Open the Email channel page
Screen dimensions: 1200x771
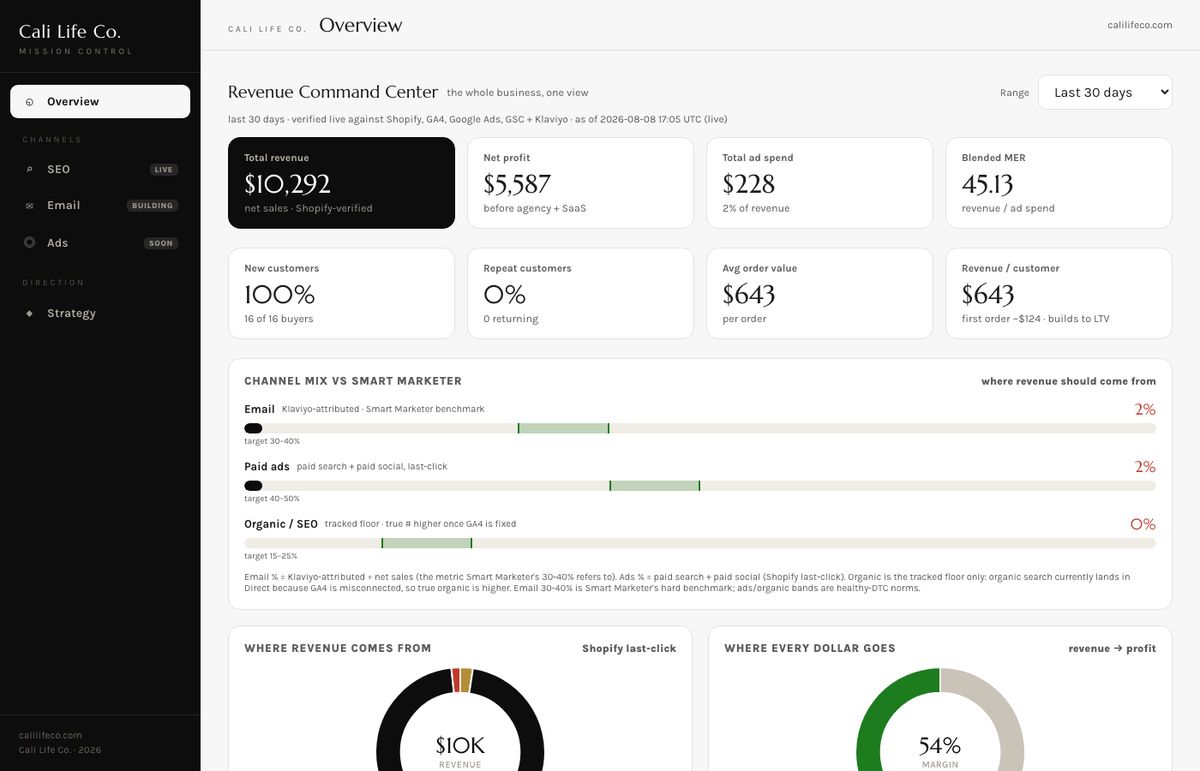coord(100,205)
